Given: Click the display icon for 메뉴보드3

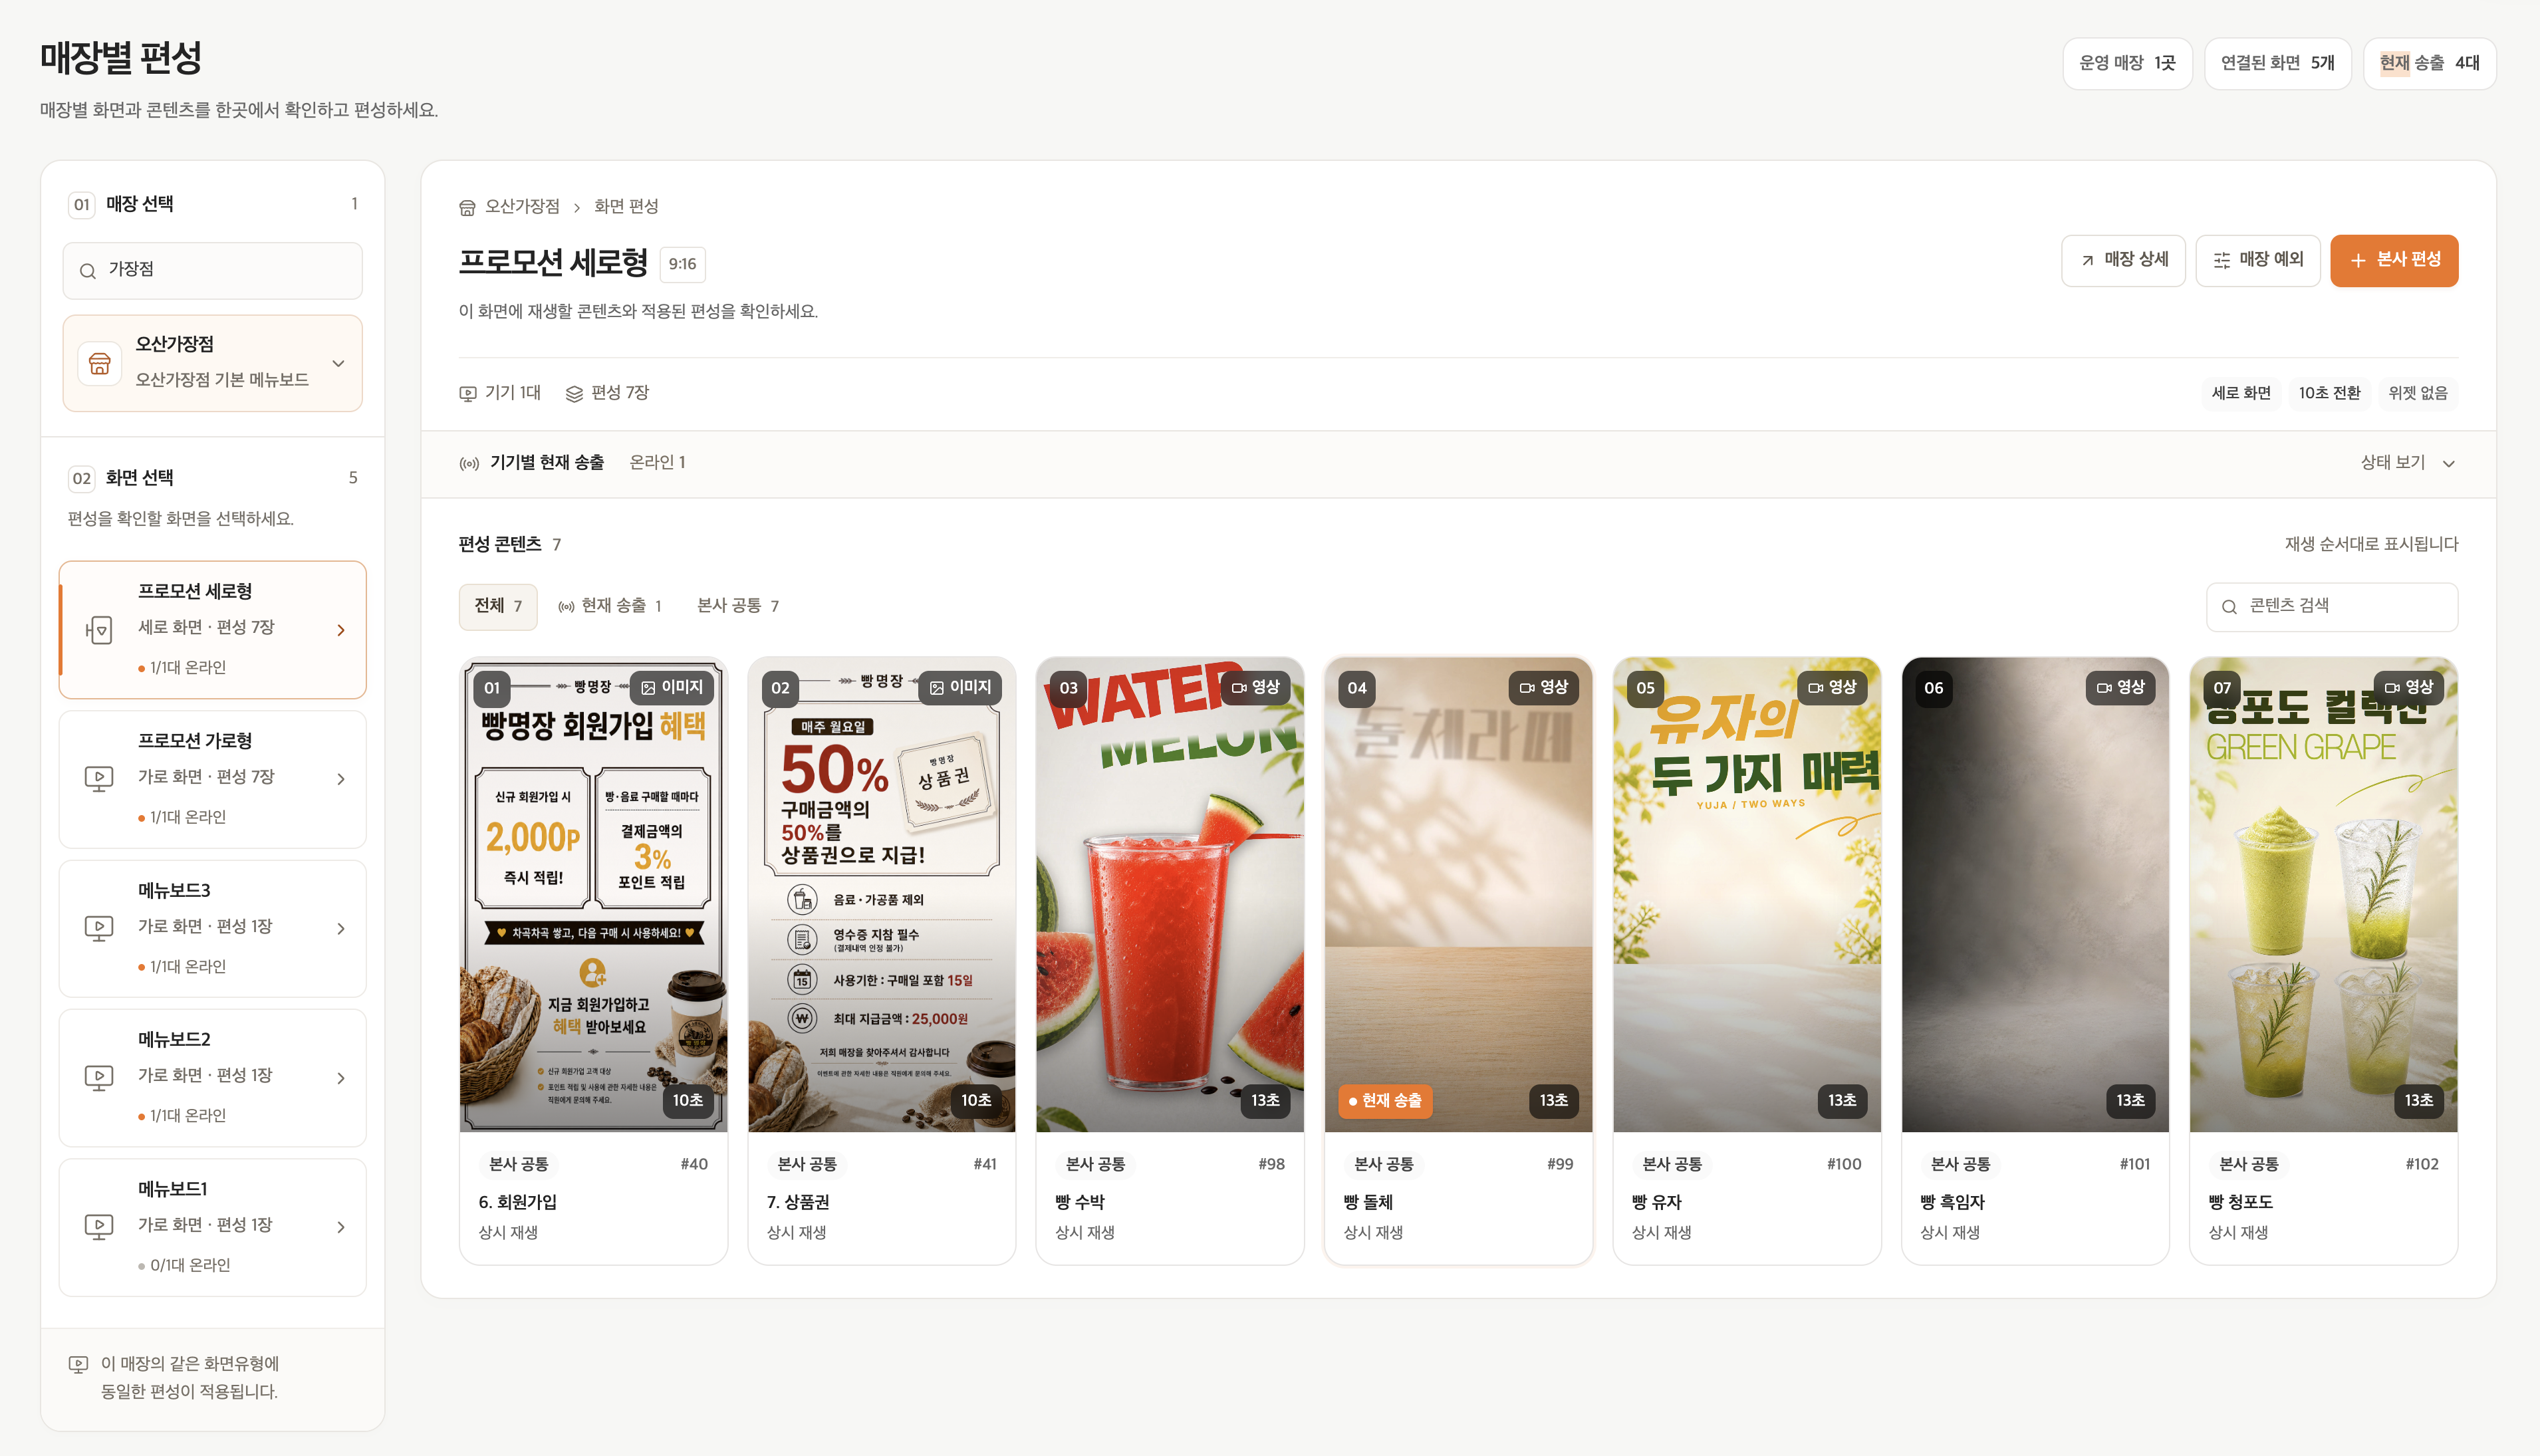Looking at the screenshot, I should 98,928.
